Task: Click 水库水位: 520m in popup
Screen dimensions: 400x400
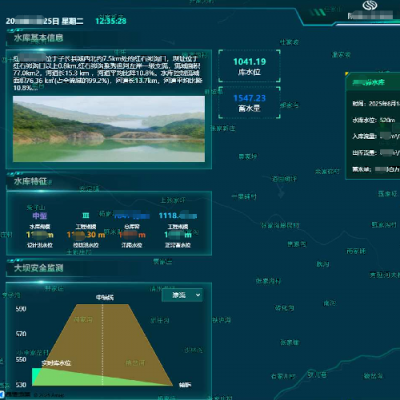Action: click(x=374, y=120)
